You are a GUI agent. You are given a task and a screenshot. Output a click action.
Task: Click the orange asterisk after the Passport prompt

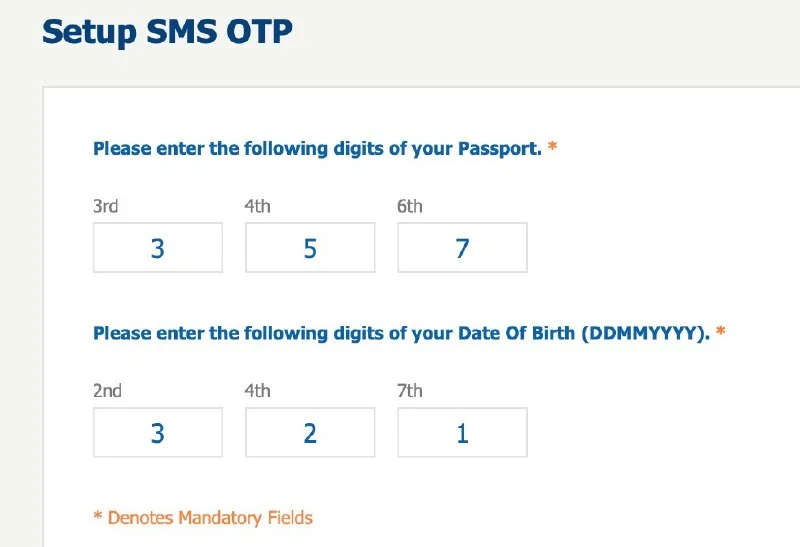552,148
